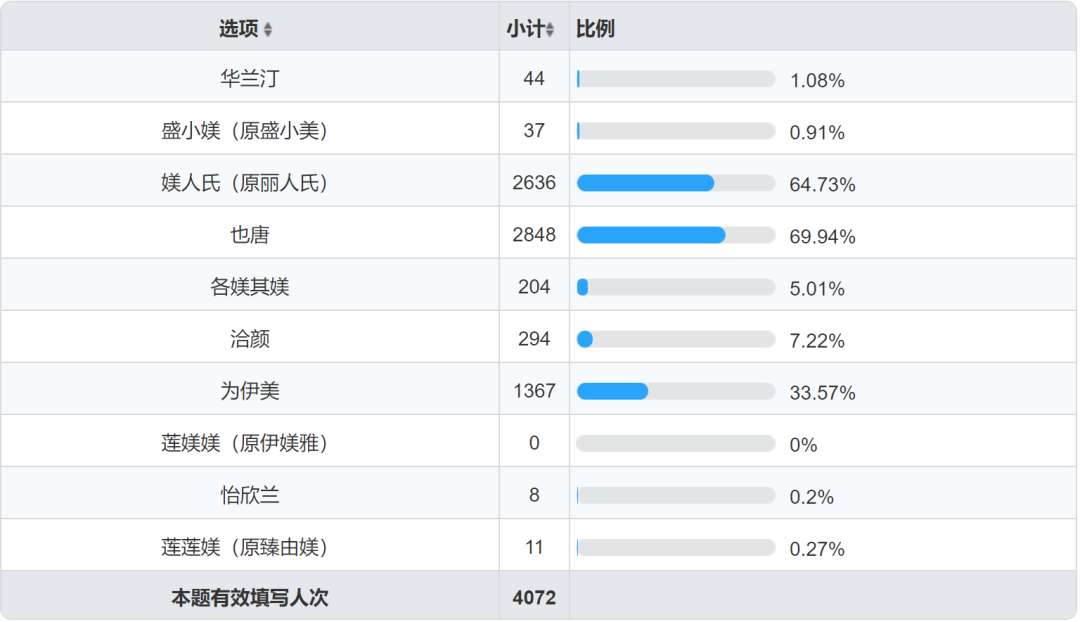Click the 本题有效填写人次 footer label

pyautogui.click(x=249, y=597)
